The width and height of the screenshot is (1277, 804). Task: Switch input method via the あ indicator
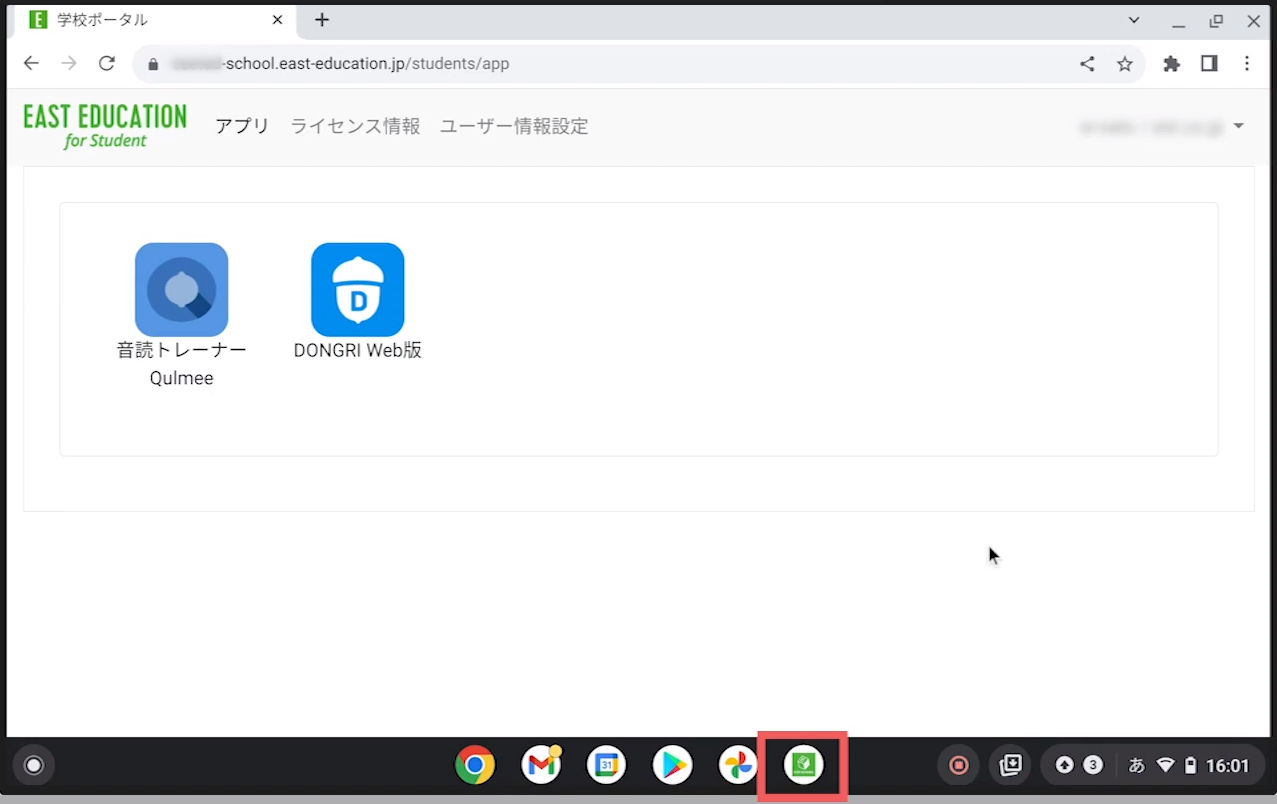(1136, 766)
